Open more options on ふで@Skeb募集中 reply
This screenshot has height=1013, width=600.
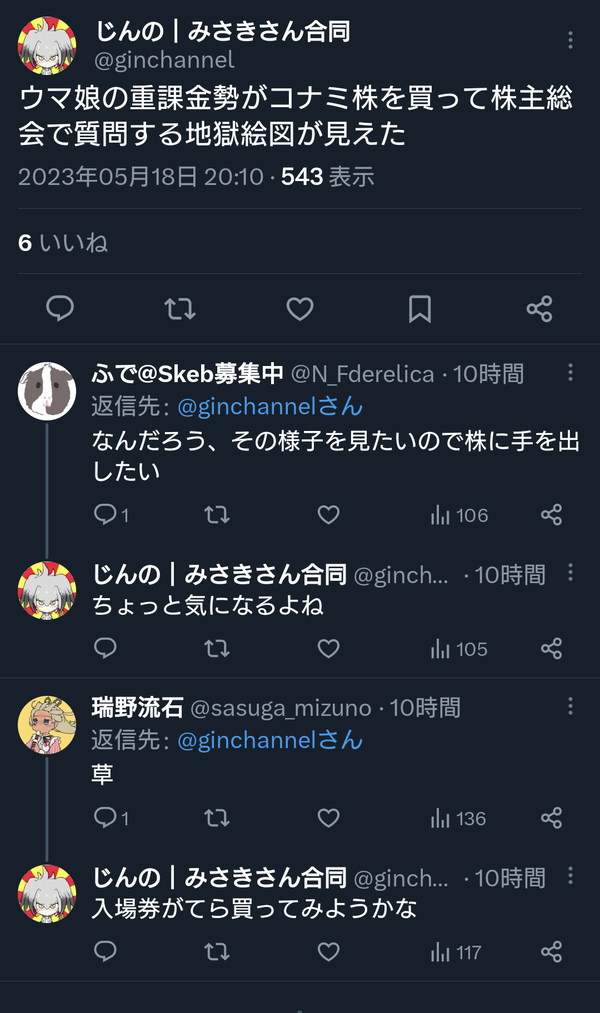pyautogui.click(x=570, y=372)
